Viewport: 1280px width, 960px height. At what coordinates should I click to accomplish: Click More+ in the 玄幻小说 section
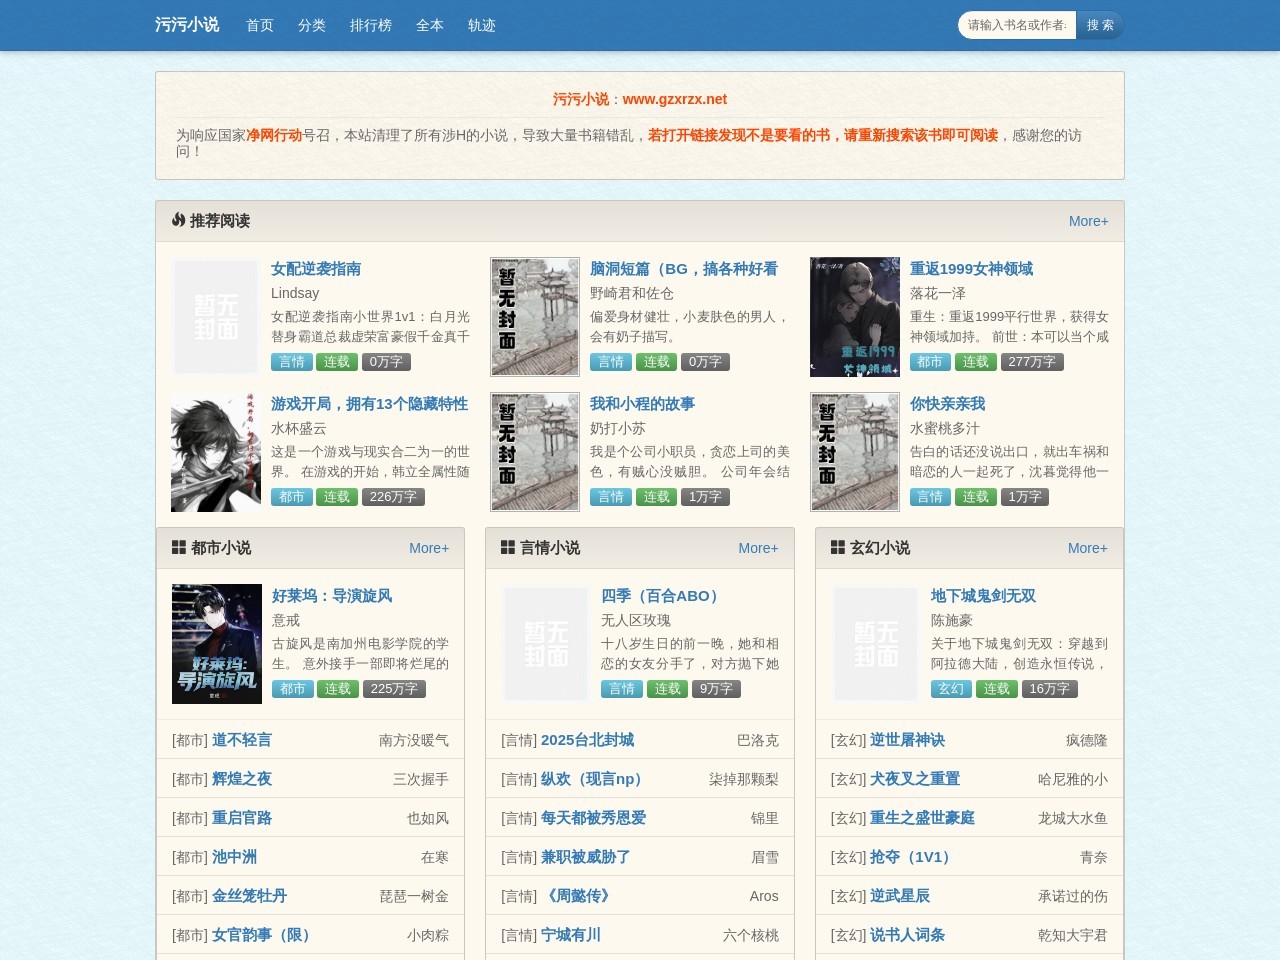pos(1088,548)
